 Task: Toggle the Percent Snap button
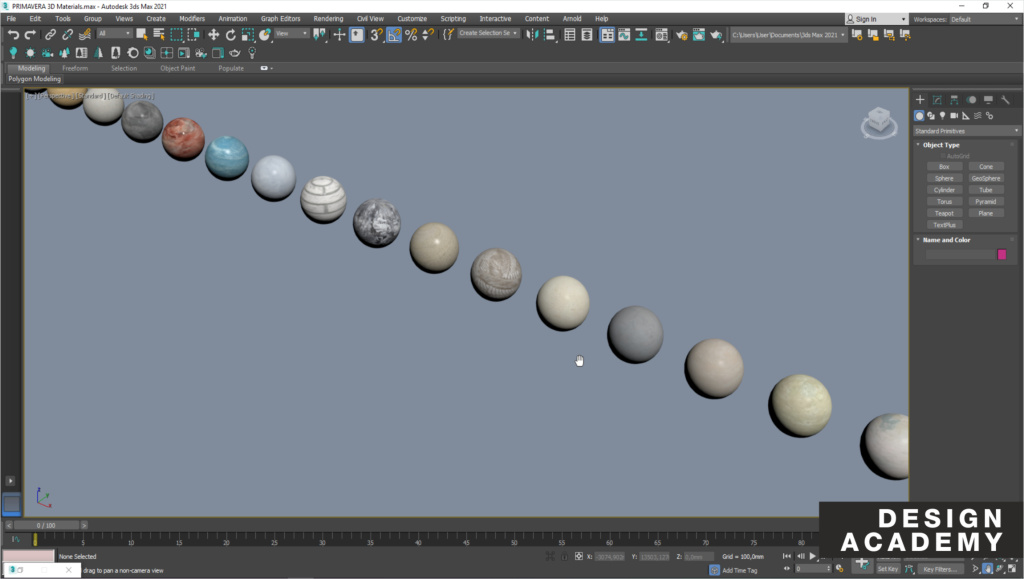[411, 35]
